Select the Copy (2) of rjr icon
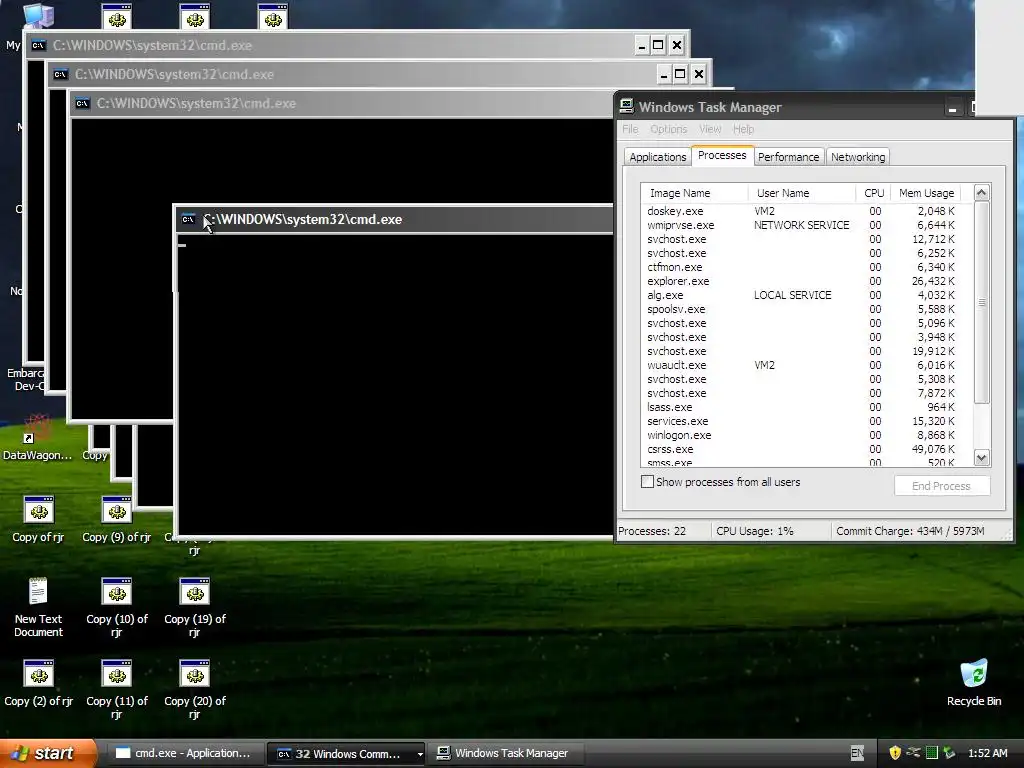1024x768 pixels. click(39, 684)
